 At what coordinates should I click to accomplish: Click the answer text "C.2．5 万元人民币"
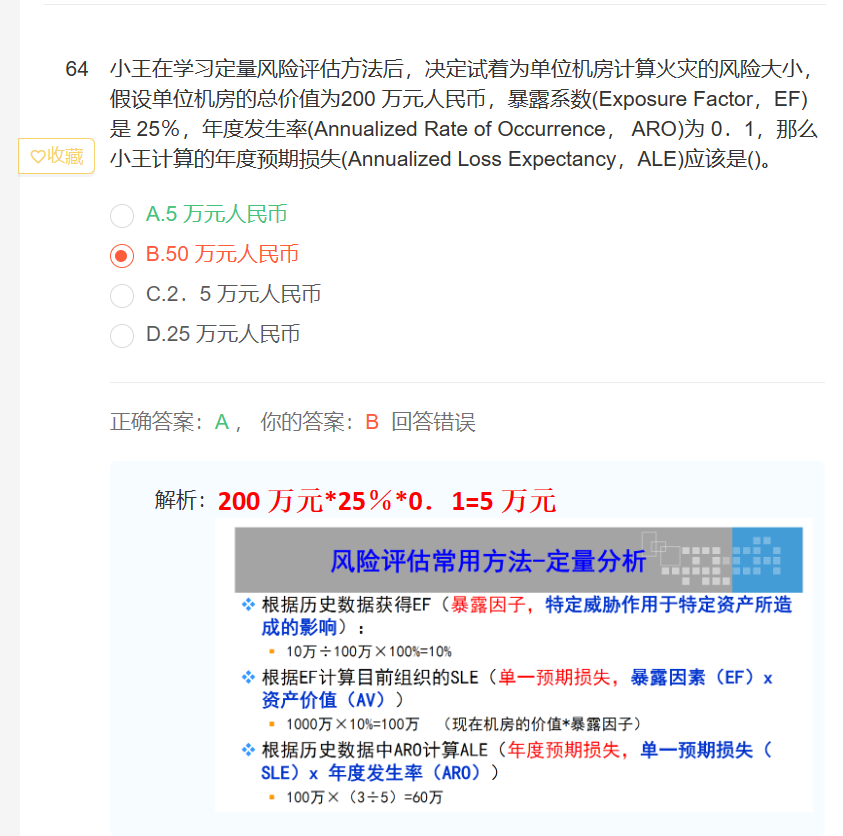tap(233, 294)
